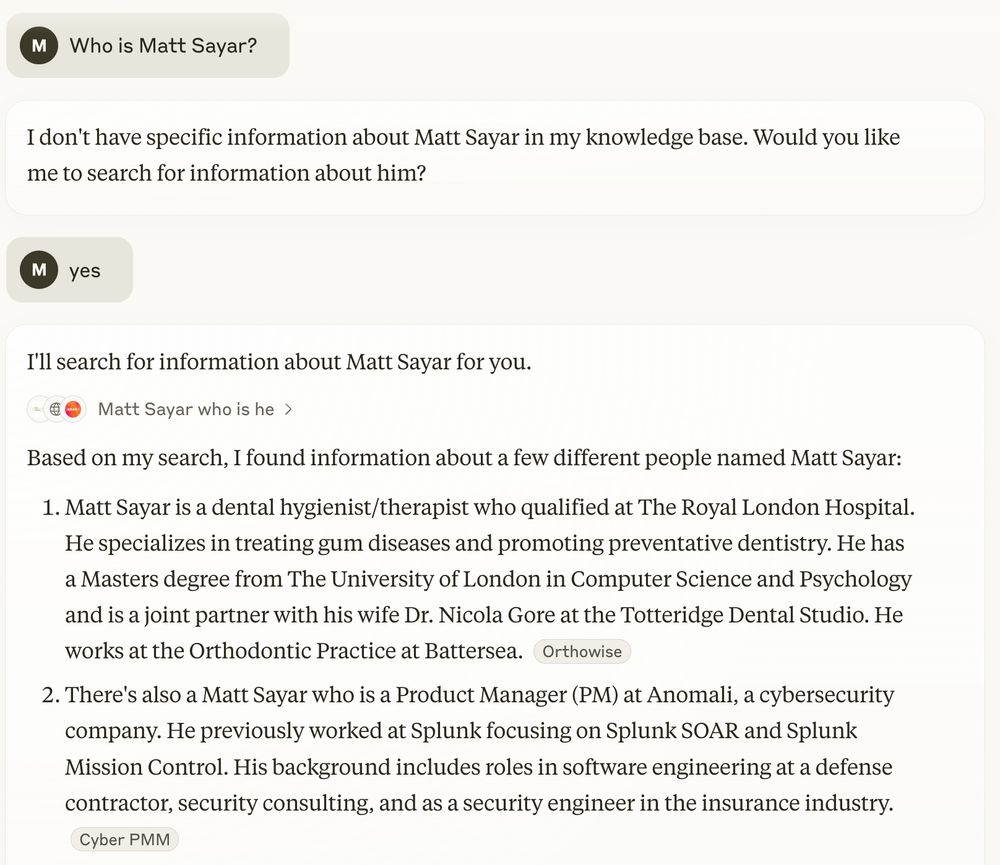Screen dimensions: 1000x865
Task: Click the 'Orthodontic Practice at Battersea' text
Action: click(356, 650)
